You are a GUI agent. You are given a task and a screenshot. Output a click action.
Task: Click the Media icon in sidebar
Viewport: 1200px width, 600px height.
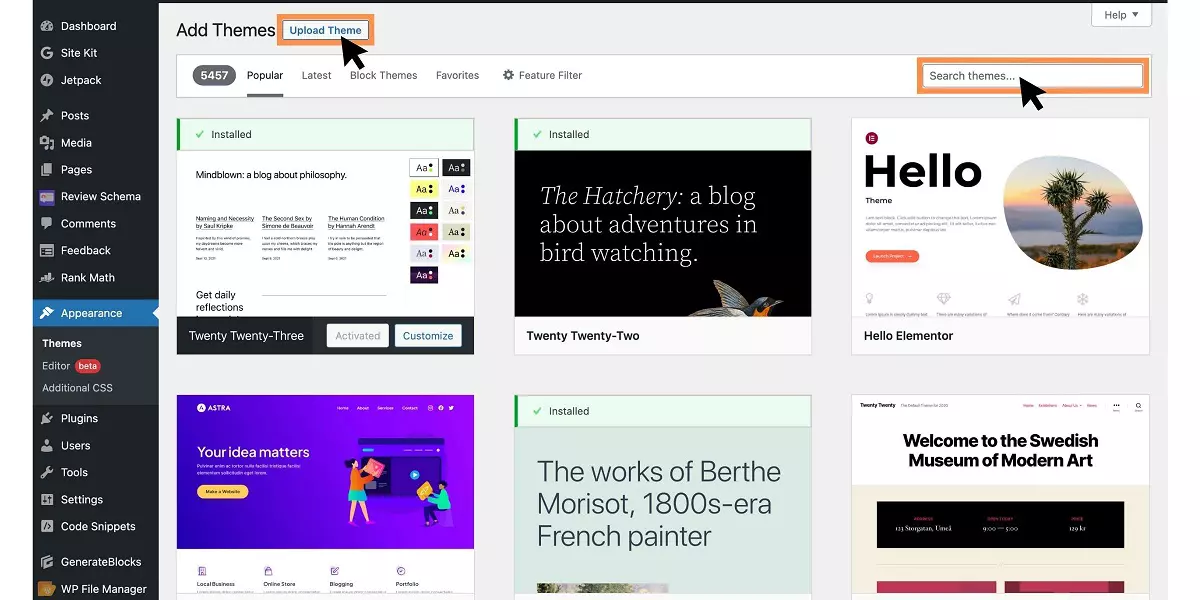(x=47, y=143)
